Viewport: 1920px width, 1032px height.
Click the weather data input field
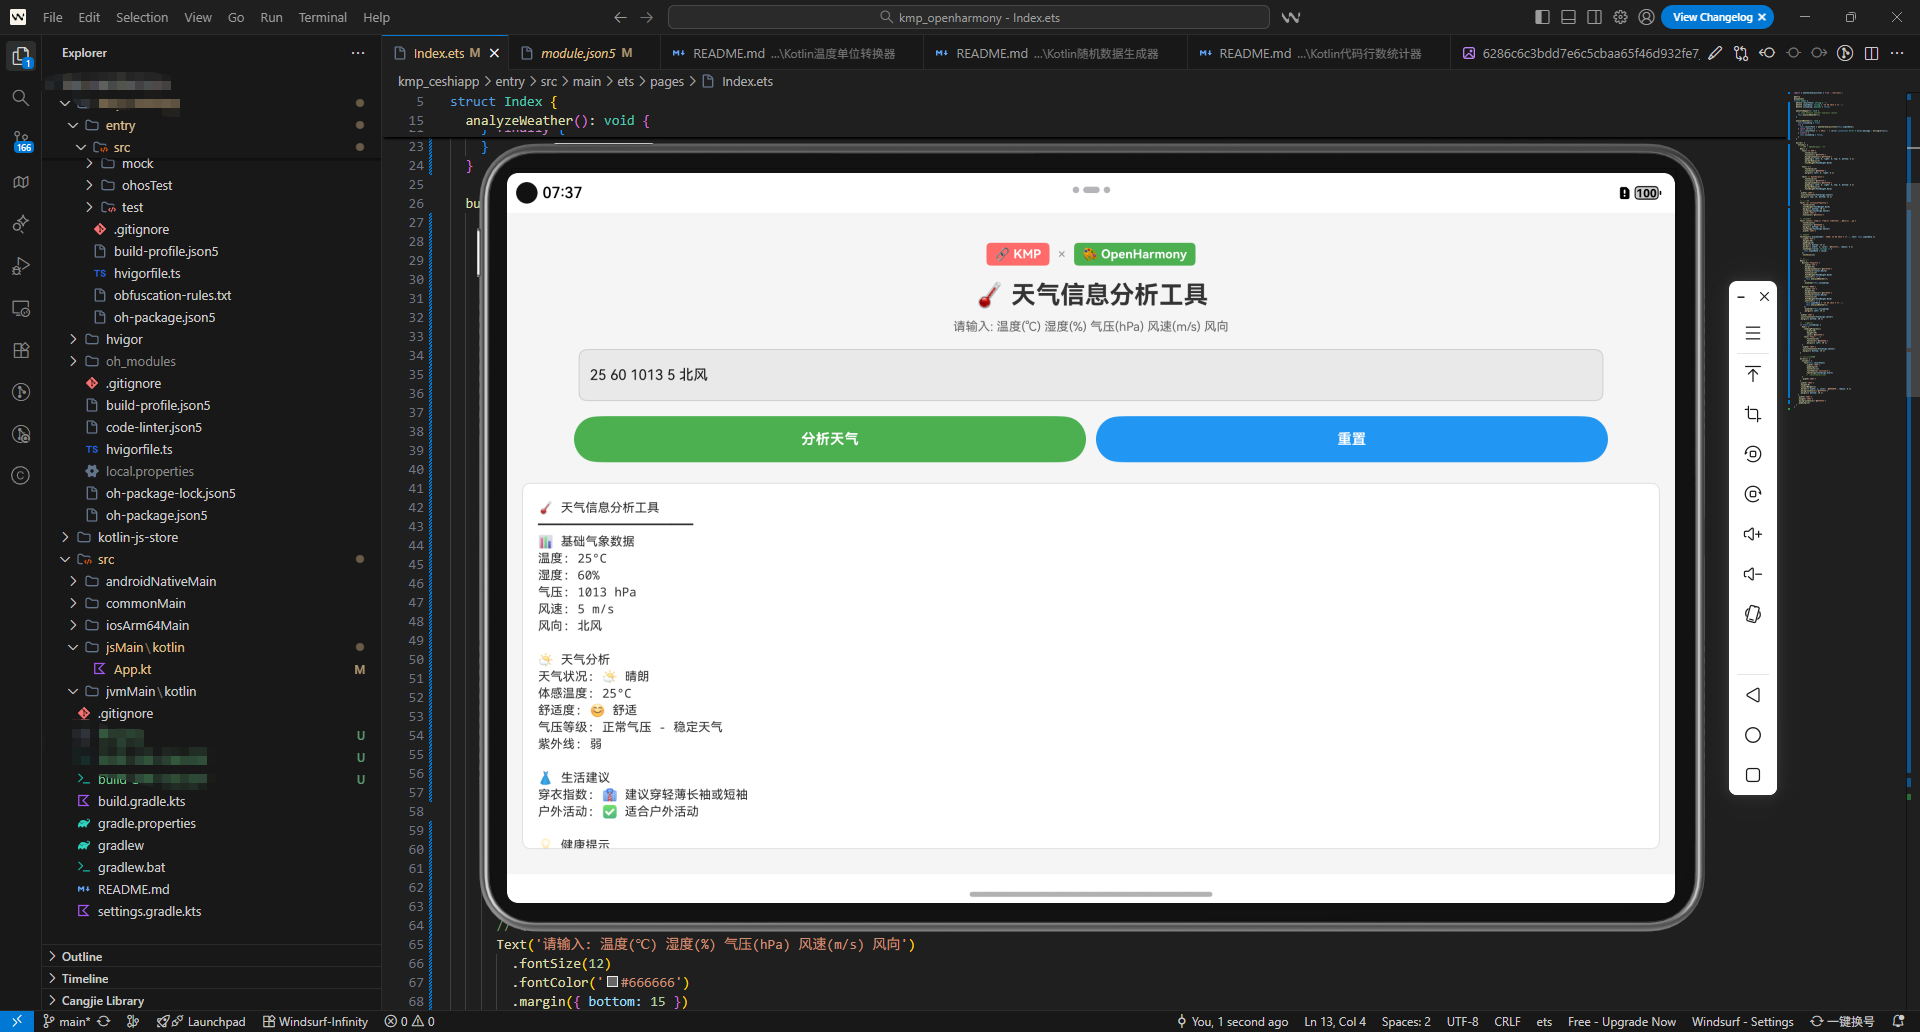coord(1089,375)
